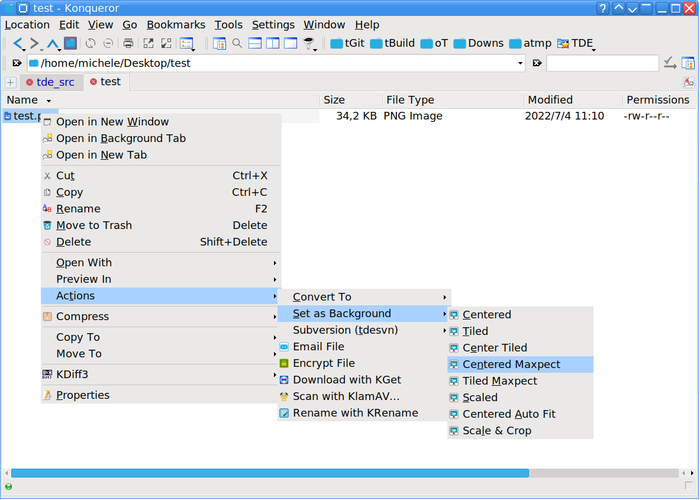Viewport: 700px width, 500px height.
Task: Open the Bookmarks menu
Action: (x=176, y=25)
